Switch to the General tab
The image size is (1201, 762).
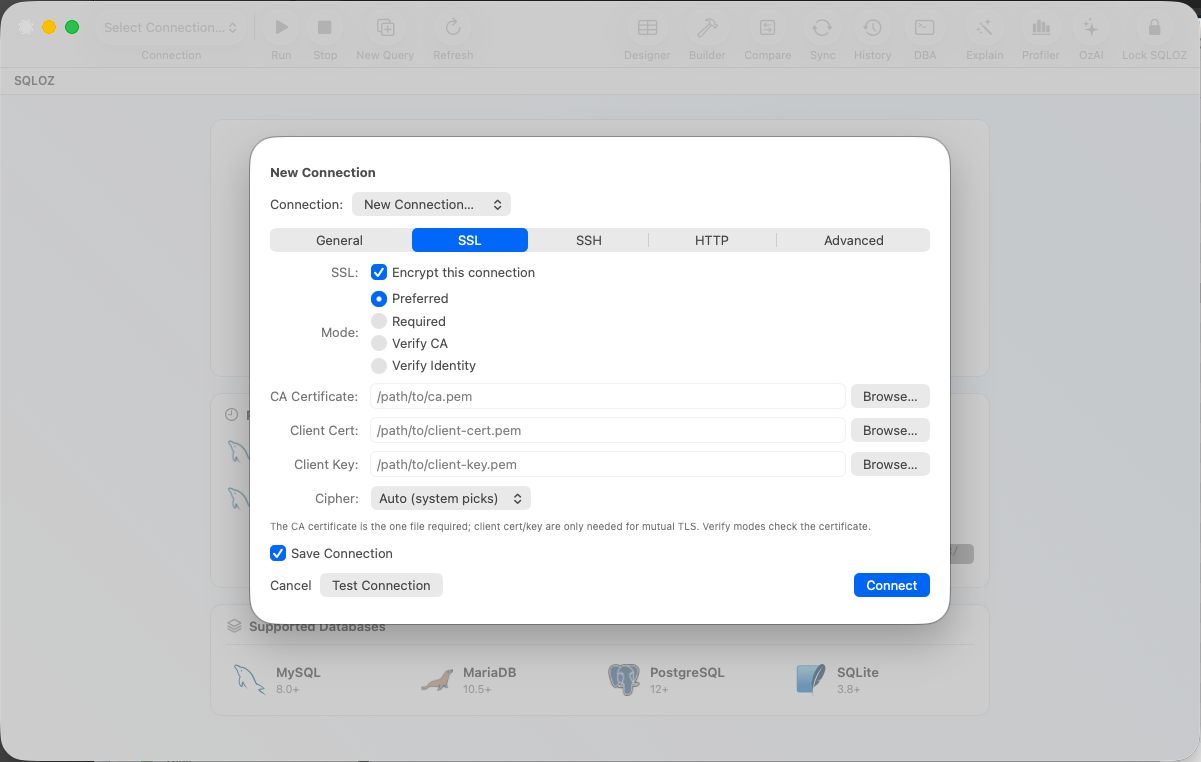(x=340, y=240)
